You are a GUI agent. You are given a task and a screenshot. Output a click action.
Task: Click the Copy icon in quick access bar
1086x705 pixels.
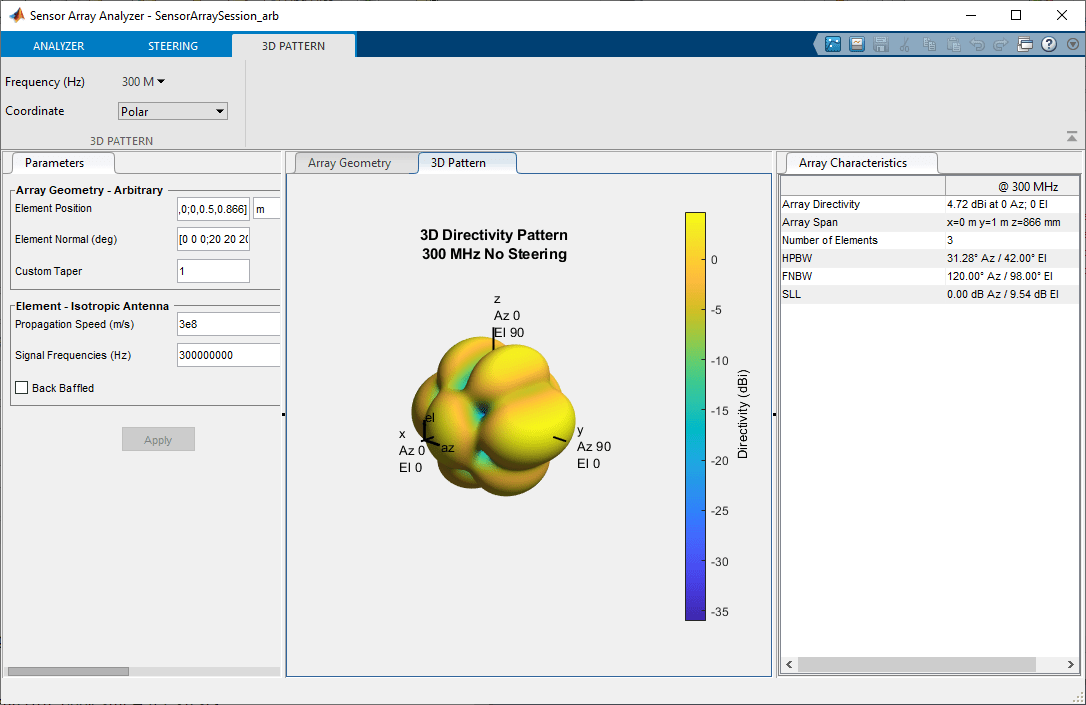(x=929, y=45)
